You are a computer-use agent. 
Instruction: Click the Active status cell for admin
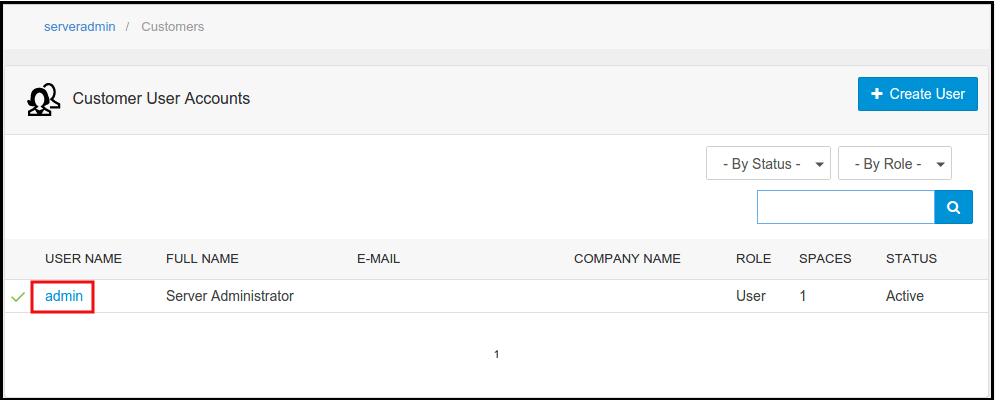coord(904,296)
